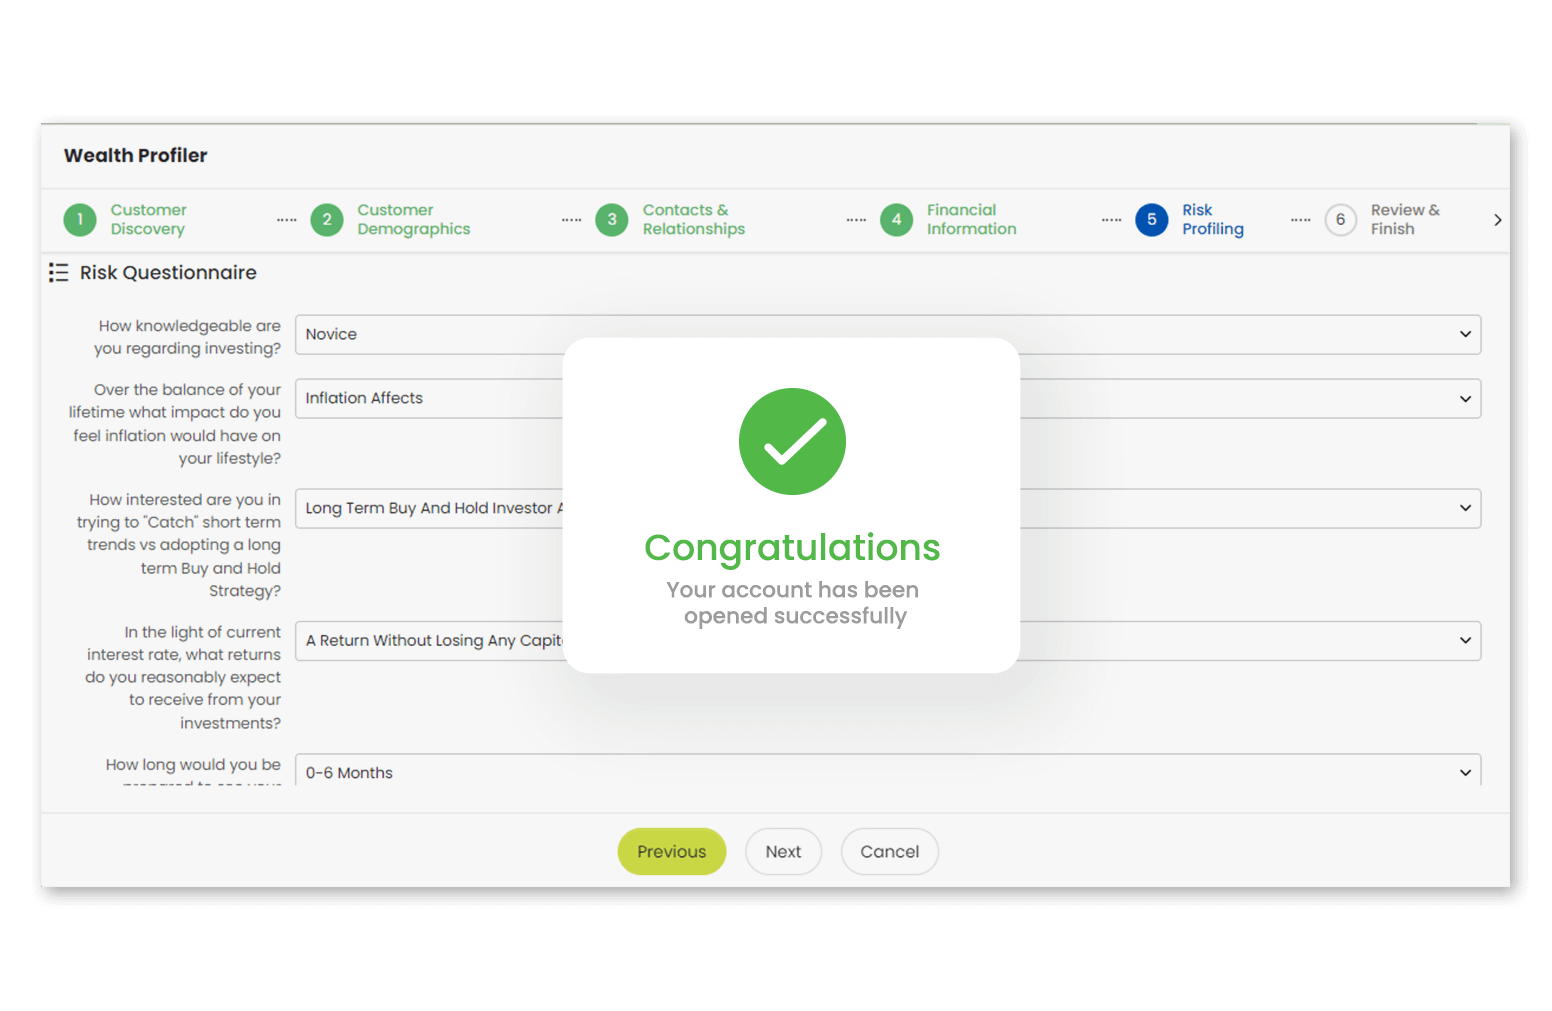Click the Next button
Viewport: 1552px width, 1011px height.
[783, 851]
